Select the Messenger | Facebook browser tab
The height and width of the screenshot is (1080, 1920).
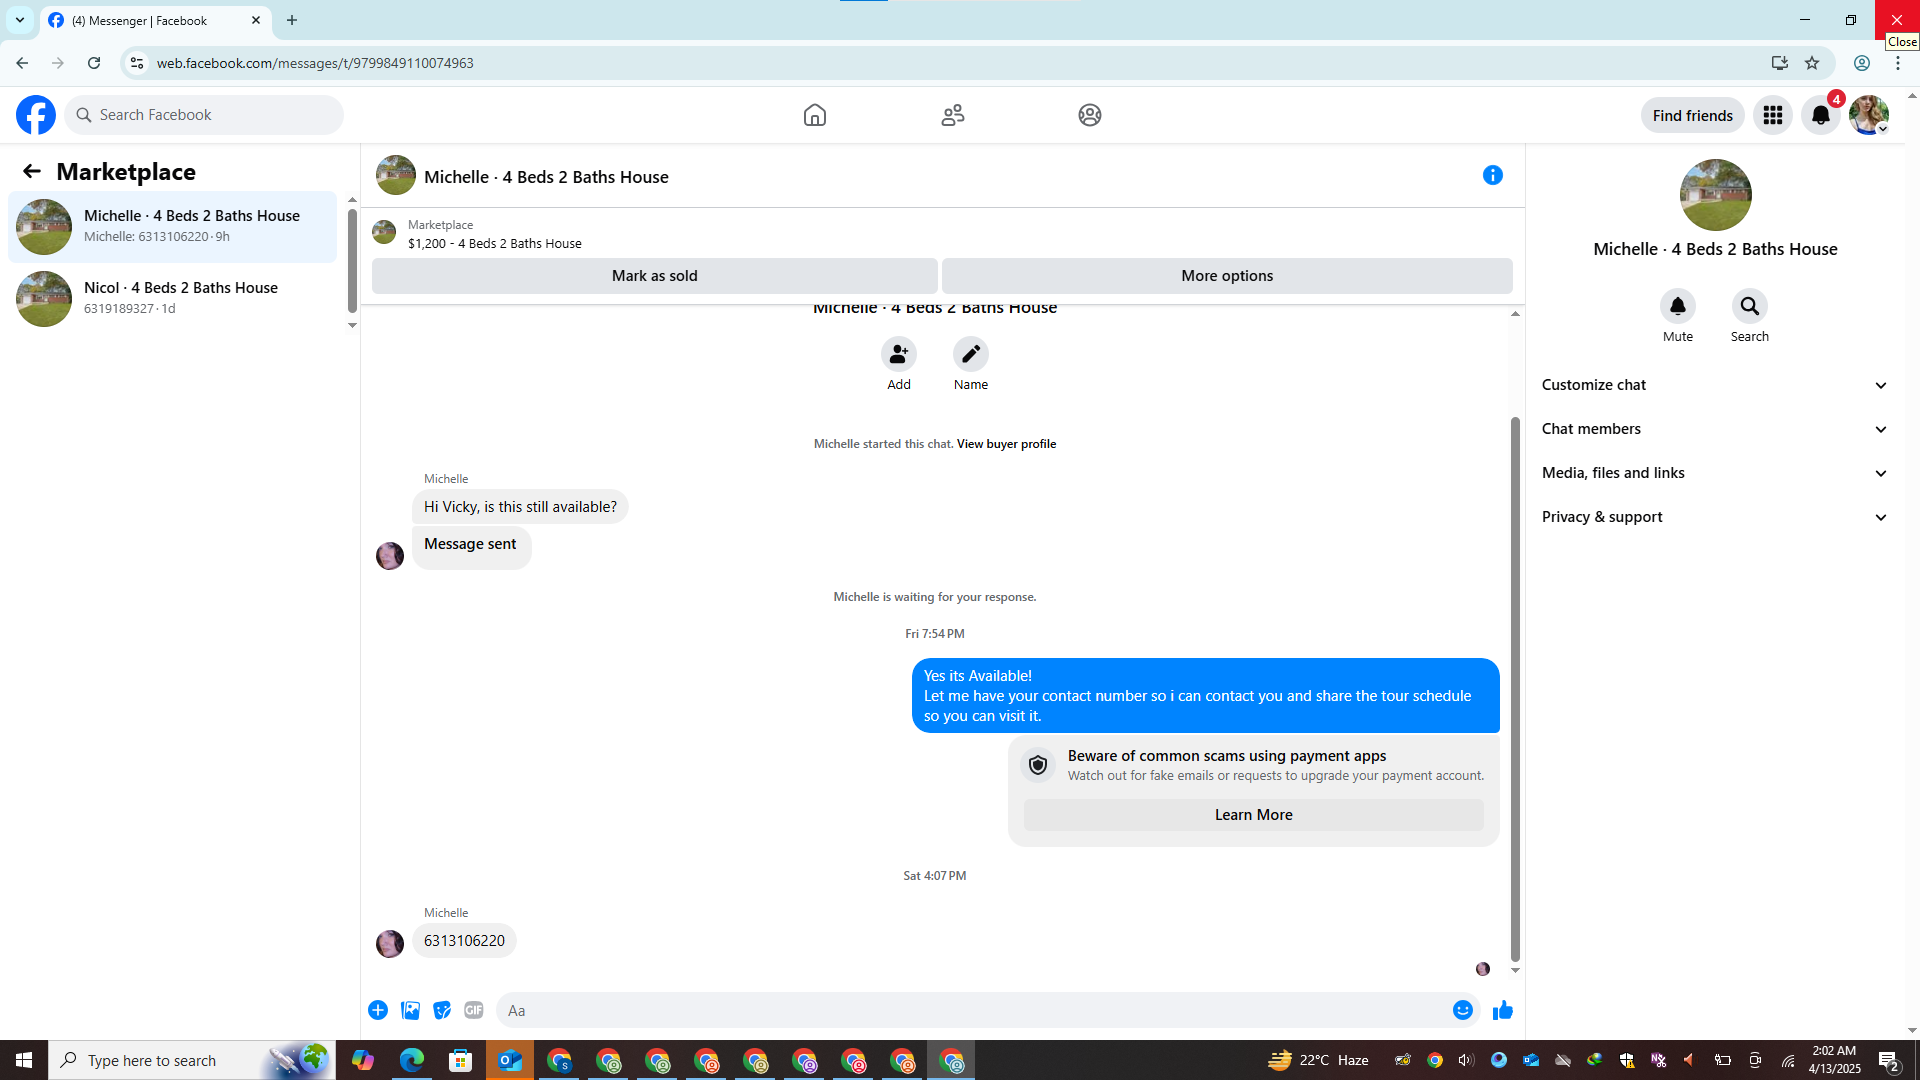(x=155, y=20)
